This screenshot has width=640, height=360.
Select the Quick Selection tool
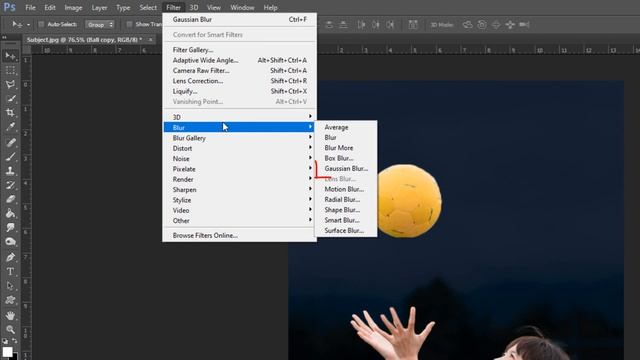tap(10, 98)
